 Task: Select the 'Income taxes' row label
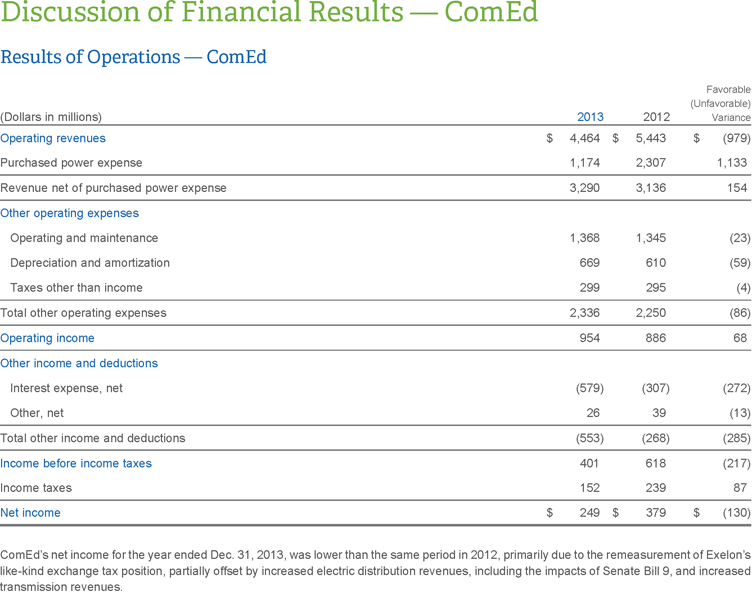click(36, 488)
